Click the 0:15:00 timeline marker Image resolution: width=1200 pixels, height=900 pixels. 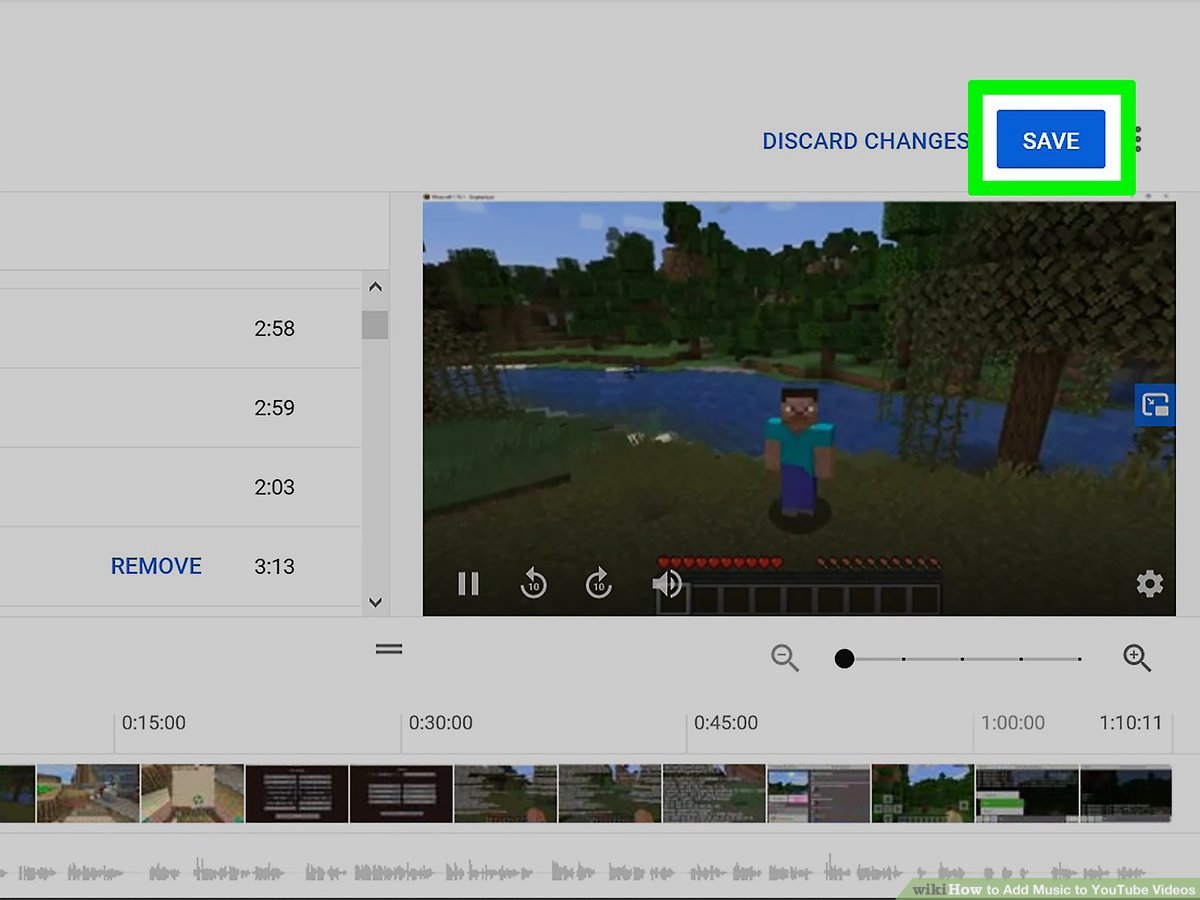pyautogui.click(x=153, y=722)
